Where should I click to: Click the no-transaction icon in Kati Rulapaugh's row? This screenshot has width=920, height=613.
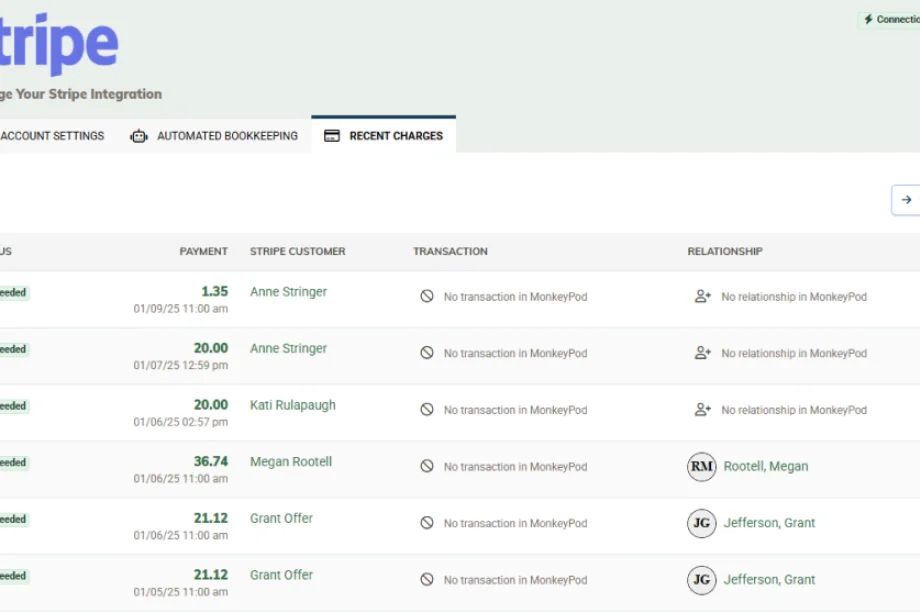427,409
